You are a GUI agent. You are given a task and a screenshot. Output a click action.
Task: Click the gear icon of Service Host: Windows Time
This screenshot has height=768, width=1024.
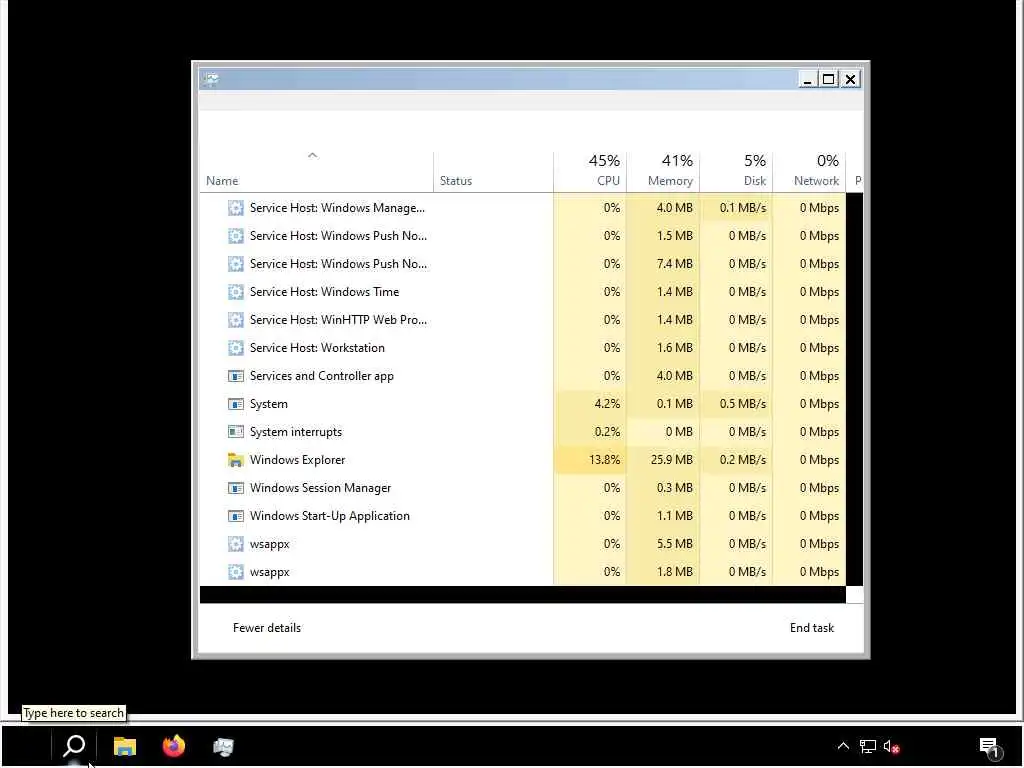coord(236,292)
